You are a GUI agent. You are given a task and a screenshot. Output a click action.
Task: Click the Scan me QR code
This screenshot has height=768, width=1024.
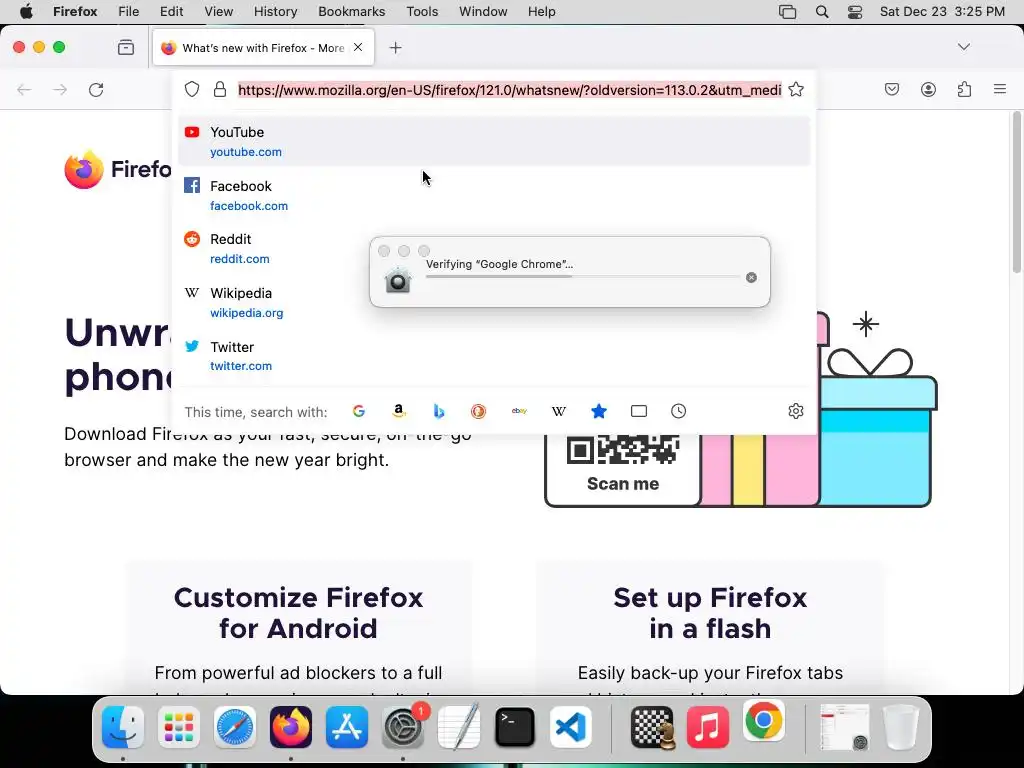pyautogui.click(x=622, y=449)
